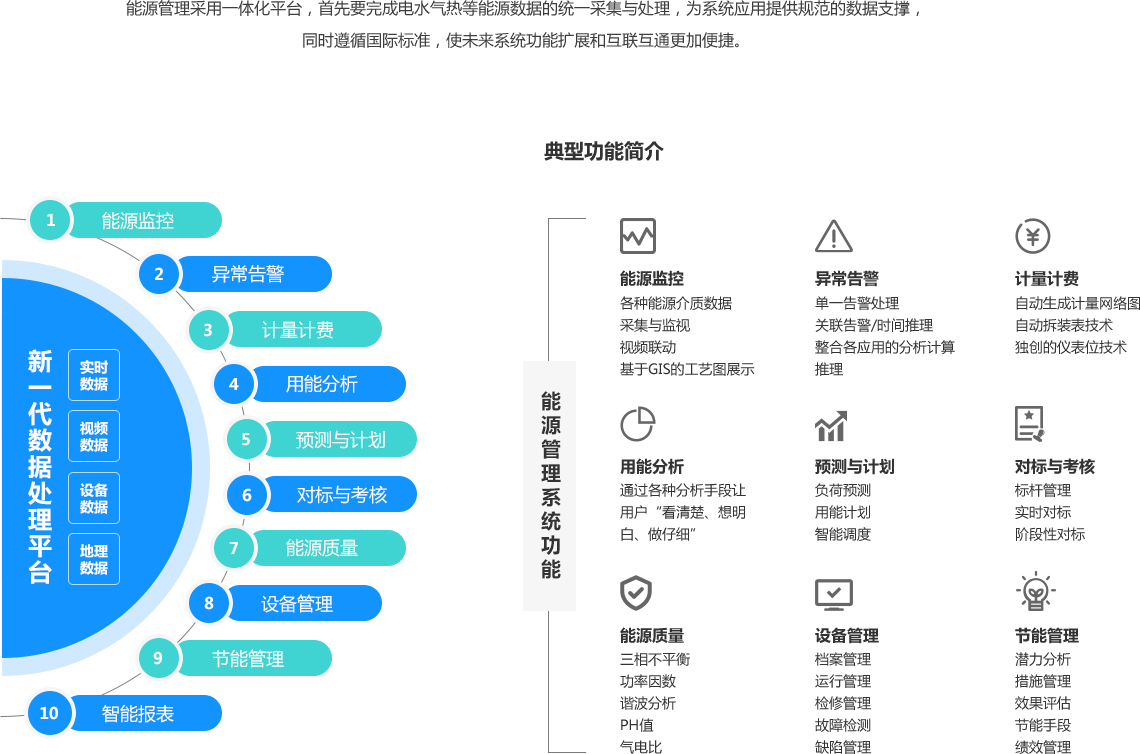This screenshot has width=1140, height=754.
Task: Click the 计量计费 yen coin icon
Action: point(1032,236)
